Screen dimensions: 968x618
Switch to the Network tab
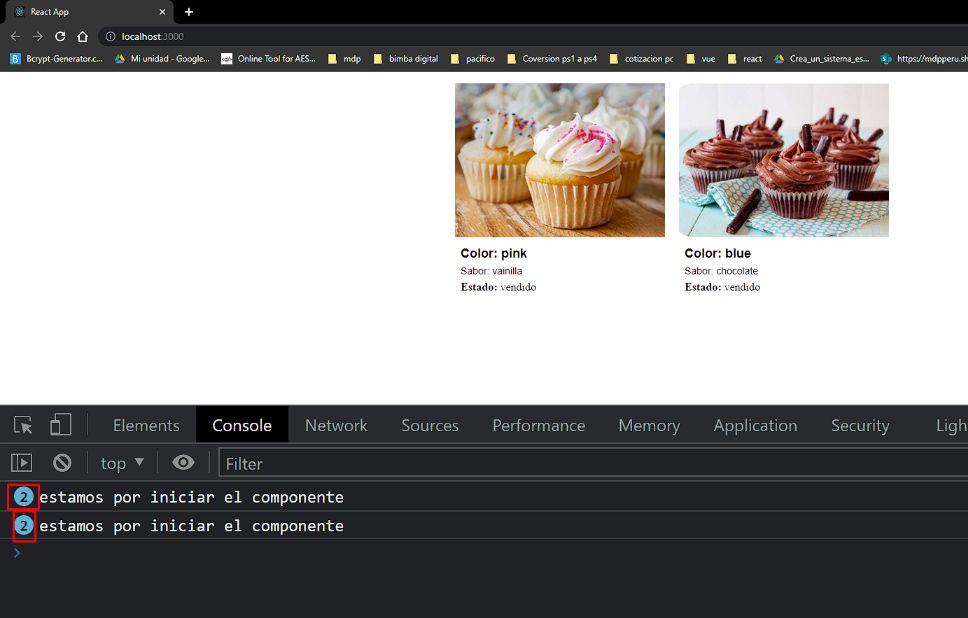(336, 425)
